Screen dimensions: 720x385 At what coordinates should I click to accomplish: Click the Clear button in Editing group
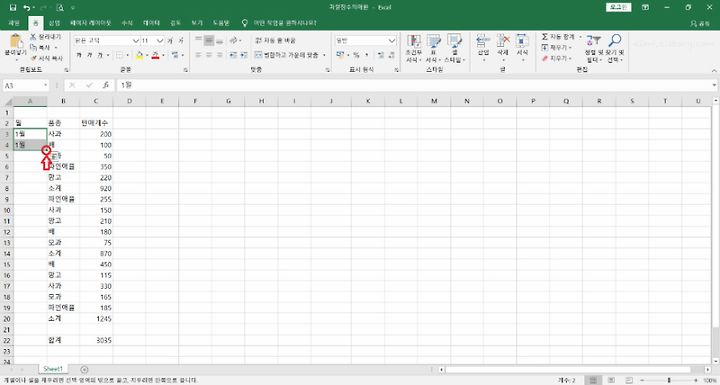(557, 58)
